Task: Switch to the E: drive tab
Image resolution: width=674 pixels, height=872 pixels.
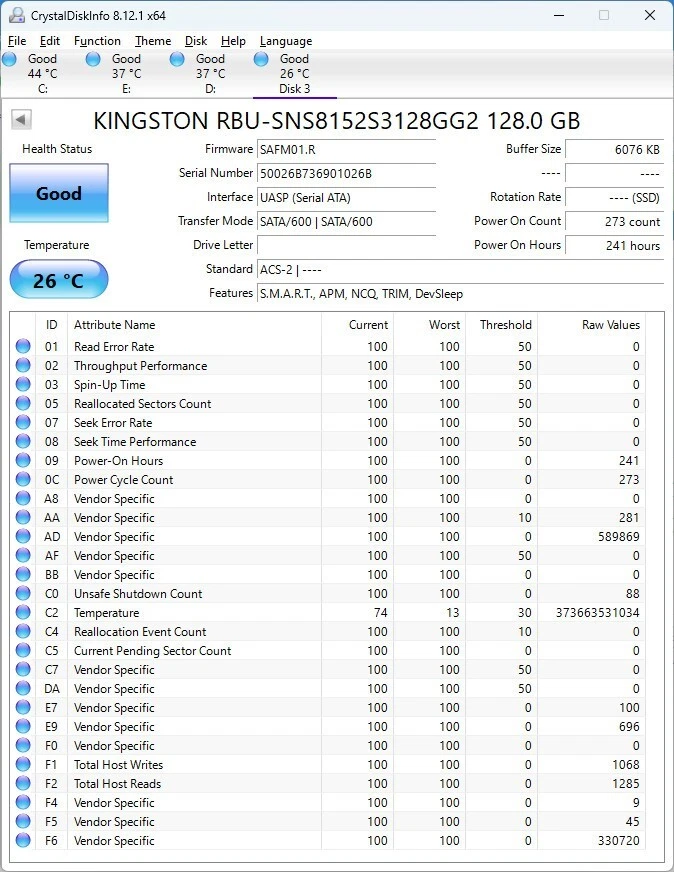Action: (127, 73)
